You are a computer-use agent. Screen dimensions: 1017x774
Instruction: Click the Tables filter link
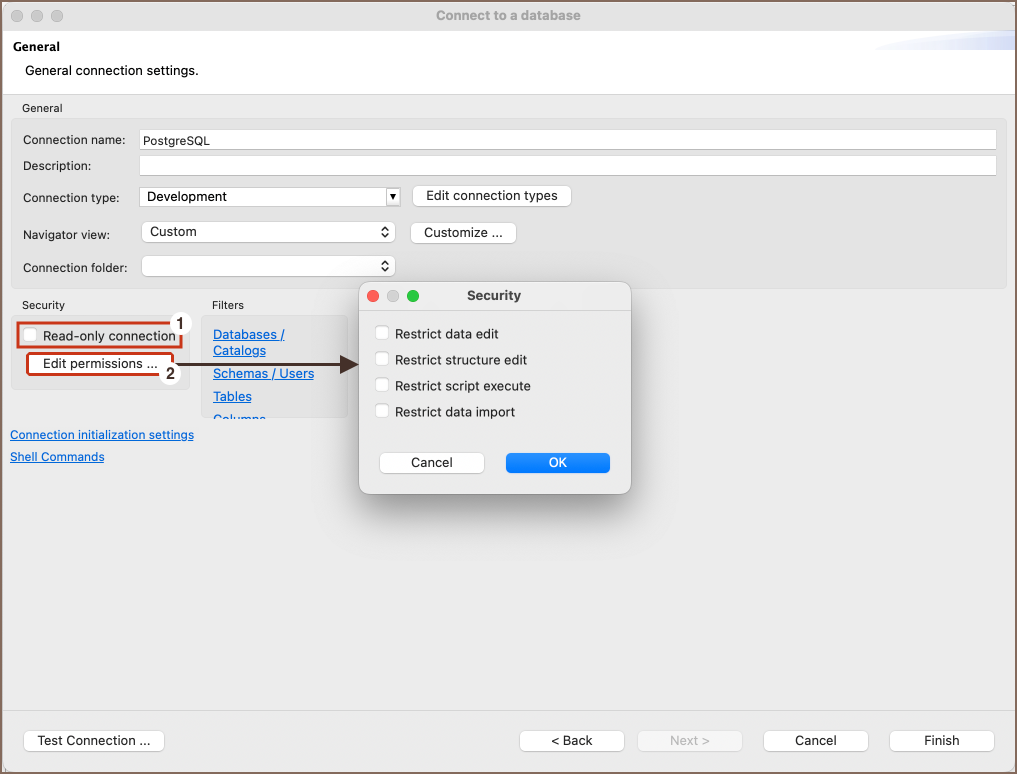[x=232, y=397]
